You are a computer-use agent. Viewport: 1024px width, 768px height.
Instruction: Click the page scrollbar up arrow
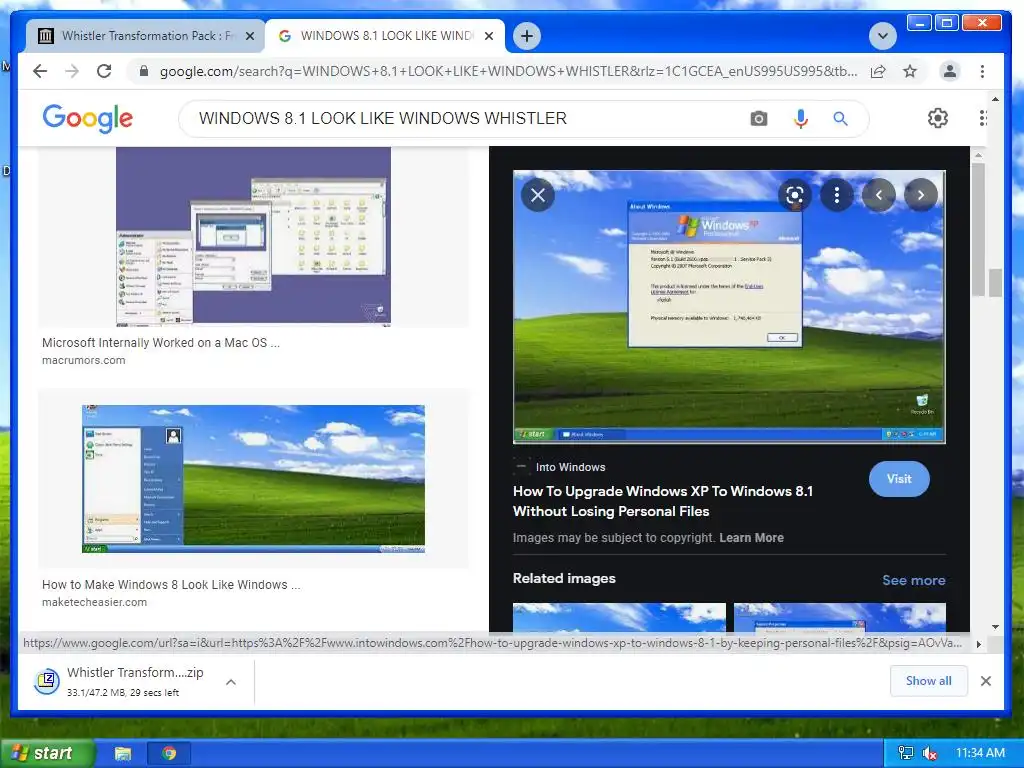coord(995,99)
